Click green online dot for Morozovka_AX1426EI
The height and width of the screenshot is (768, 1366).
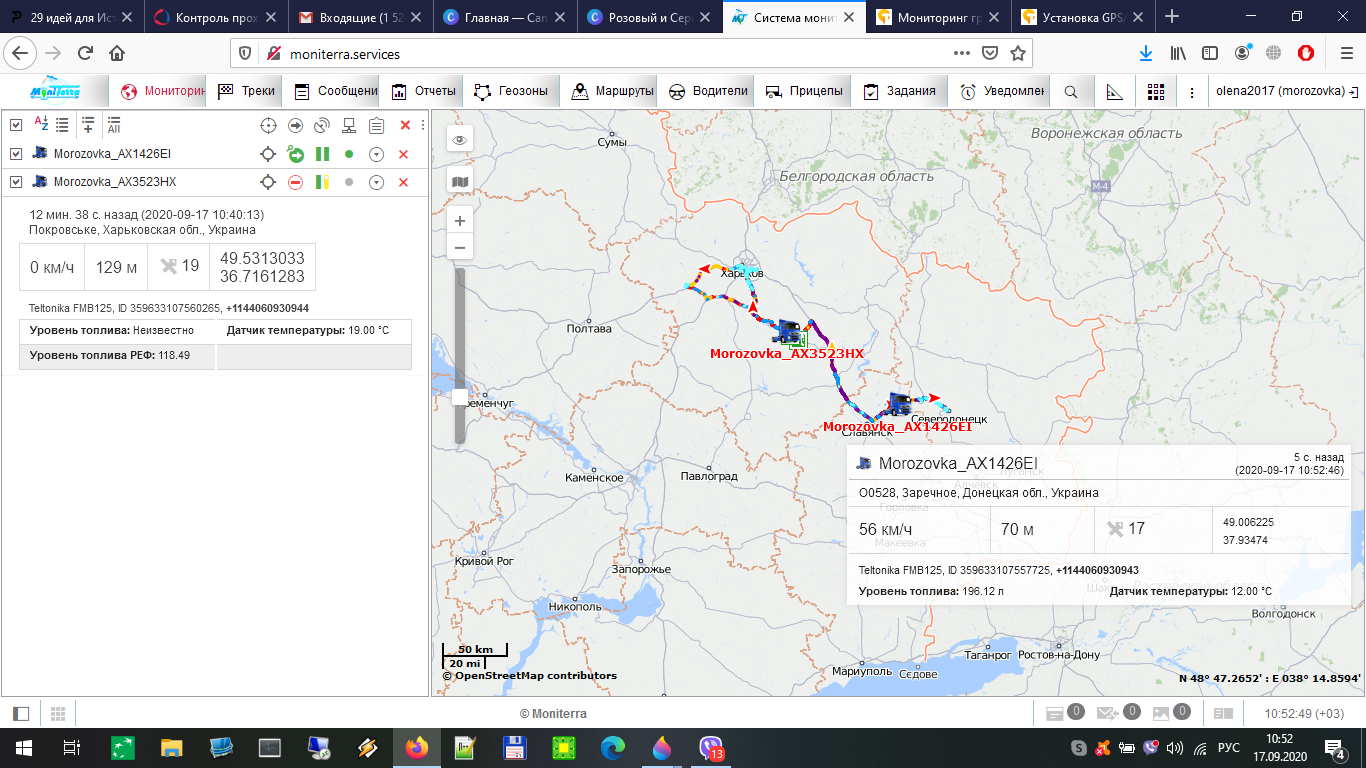pyautogui.click(x=349, y=154)
